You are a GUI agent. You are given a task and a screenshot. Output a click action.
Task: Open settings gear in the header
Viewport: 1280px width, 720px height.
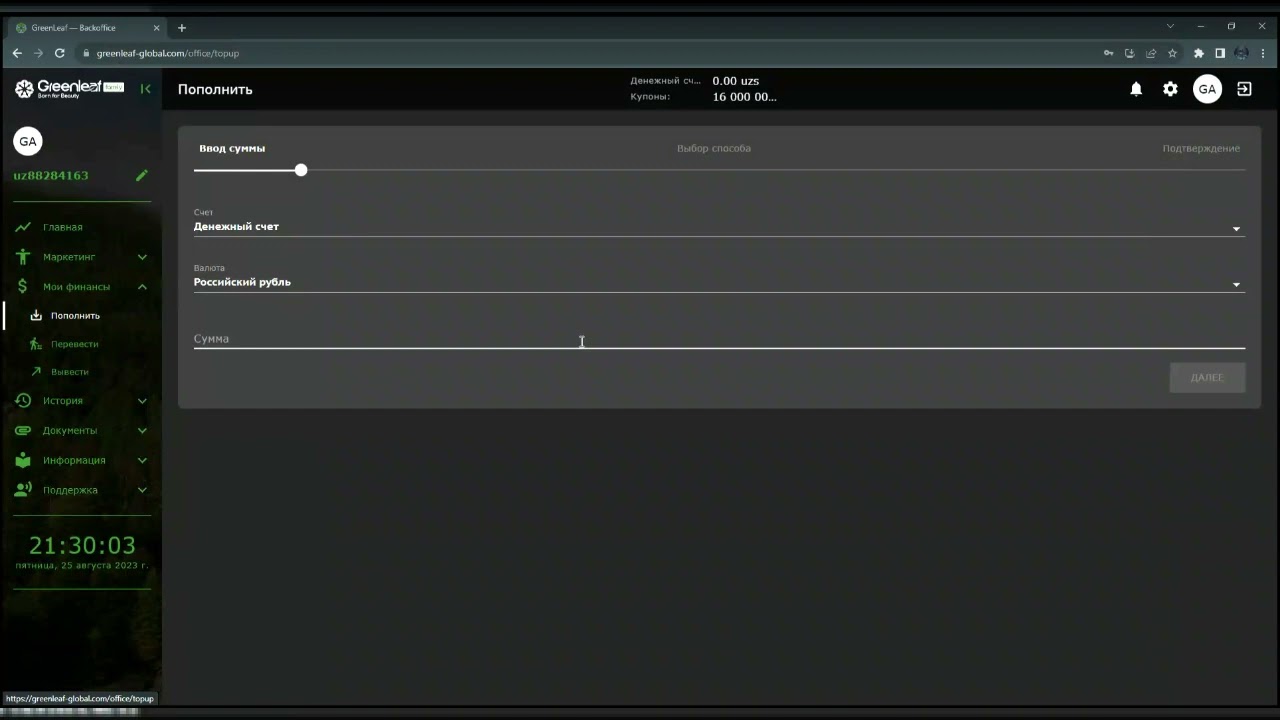click(1170, 89)
